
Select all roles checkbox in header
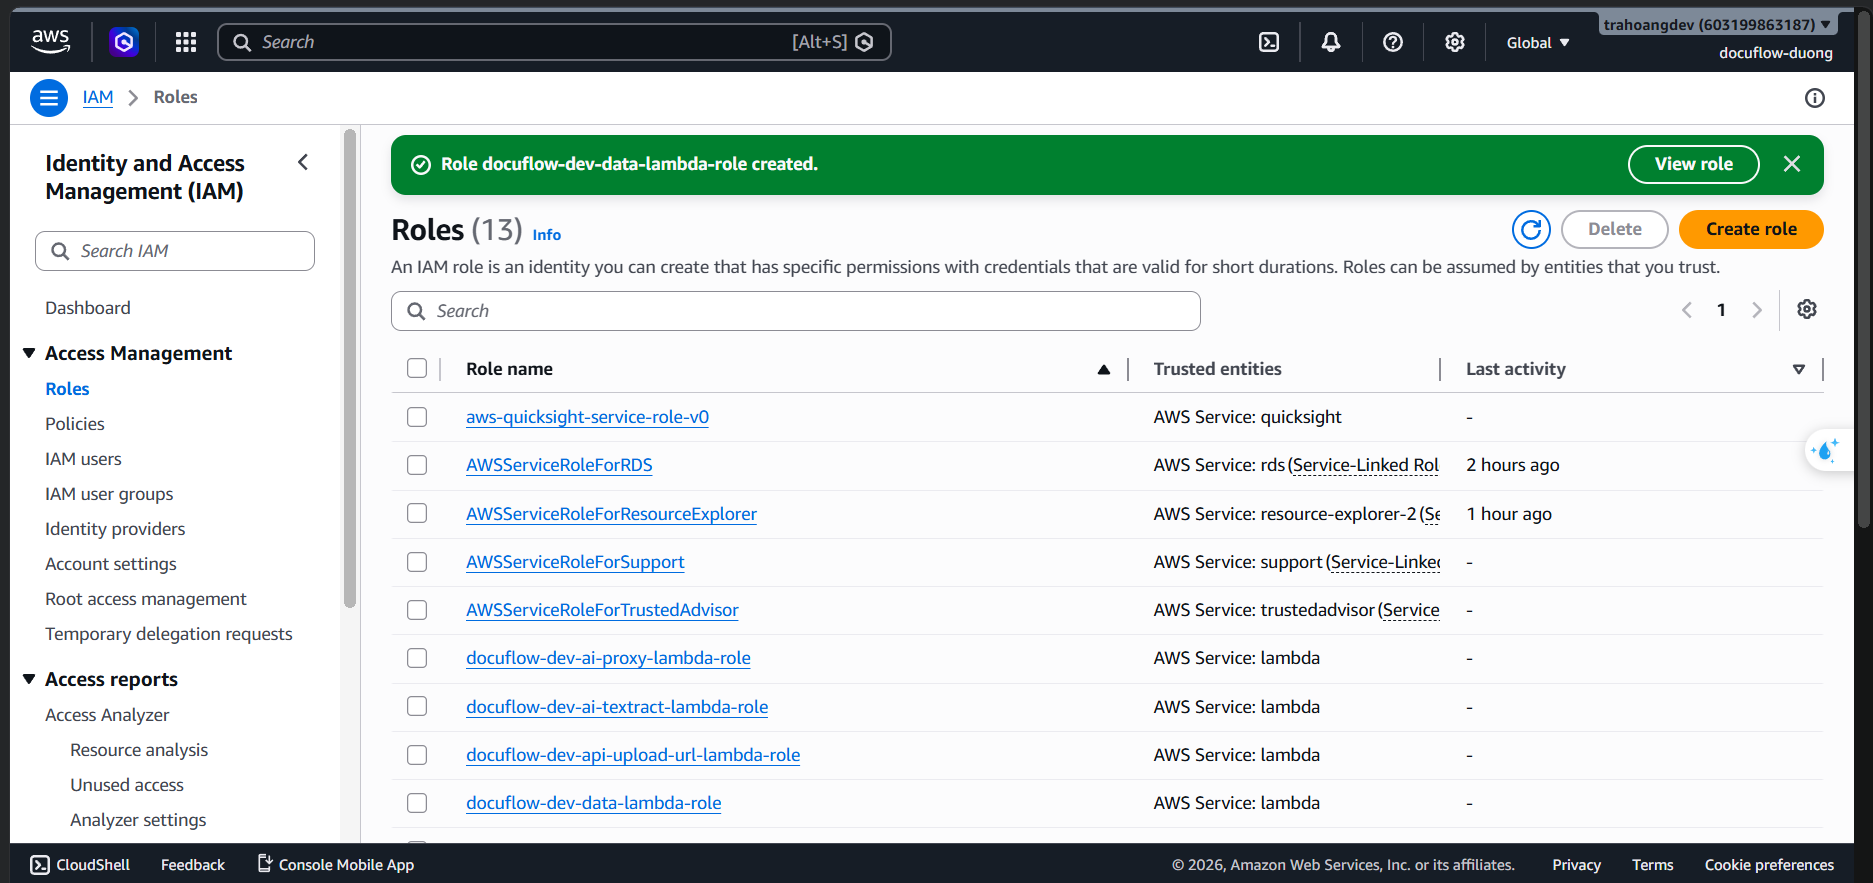417,369
